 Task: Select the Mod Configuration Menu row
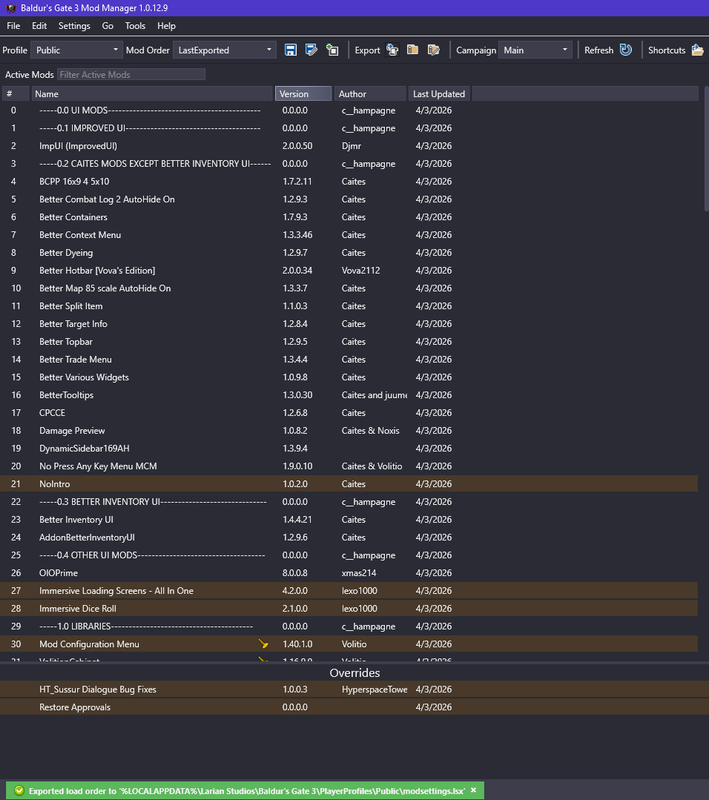(349, 644)
